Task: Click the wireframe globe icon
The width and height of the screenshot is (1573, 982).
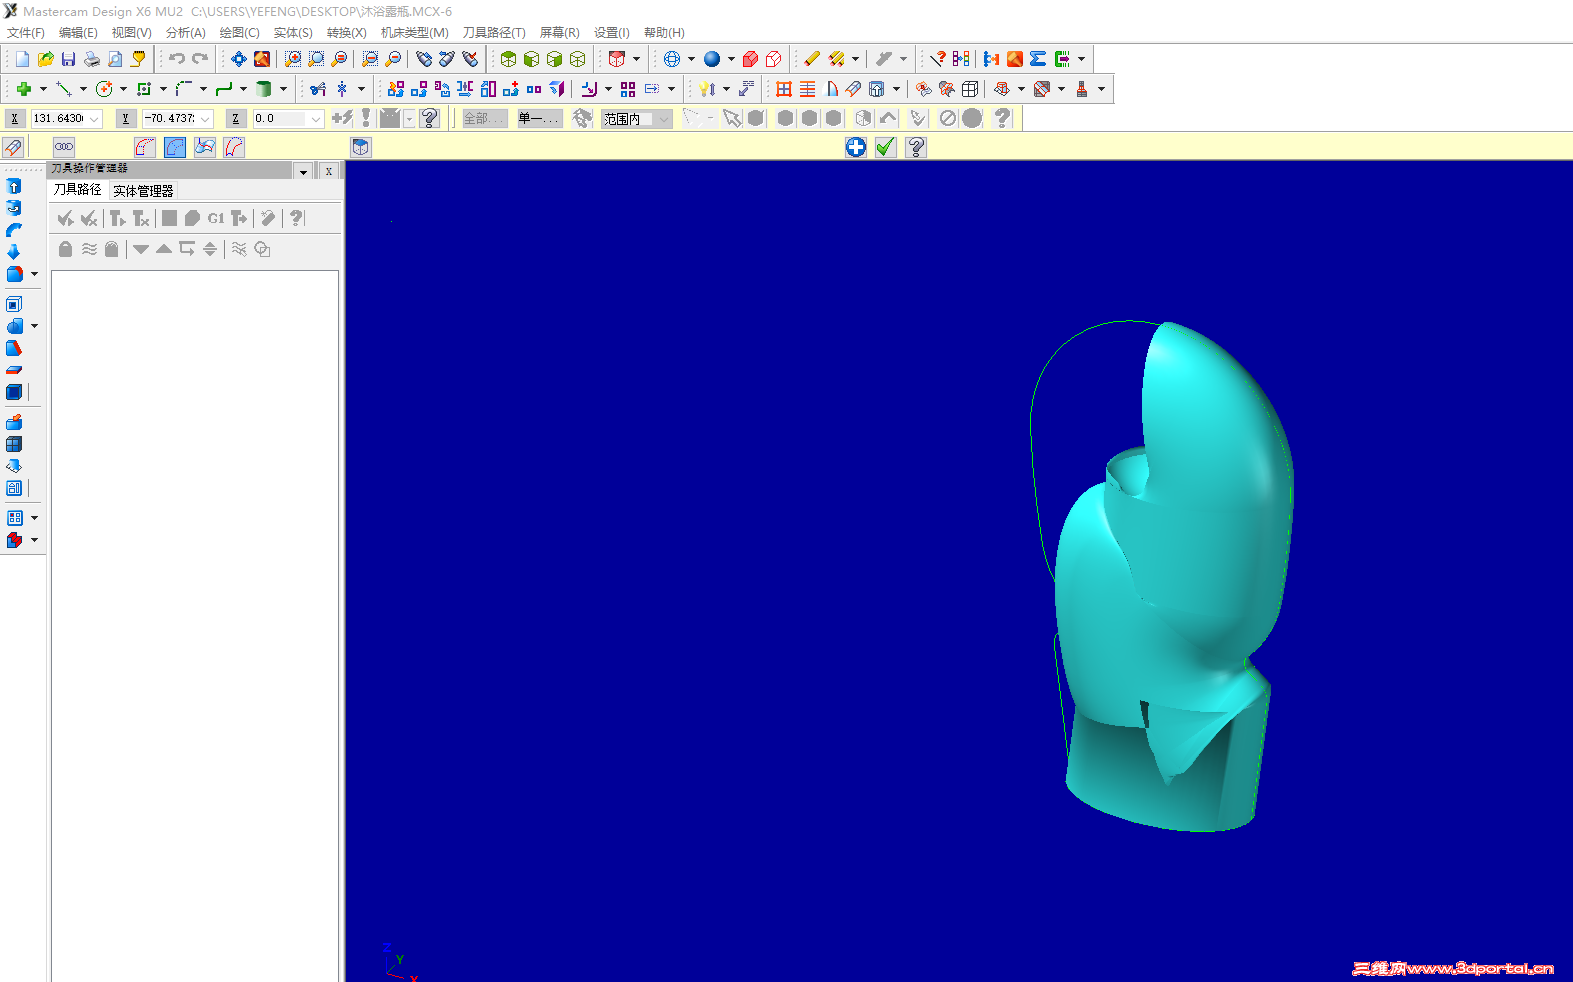Action: tap(672, 59)
